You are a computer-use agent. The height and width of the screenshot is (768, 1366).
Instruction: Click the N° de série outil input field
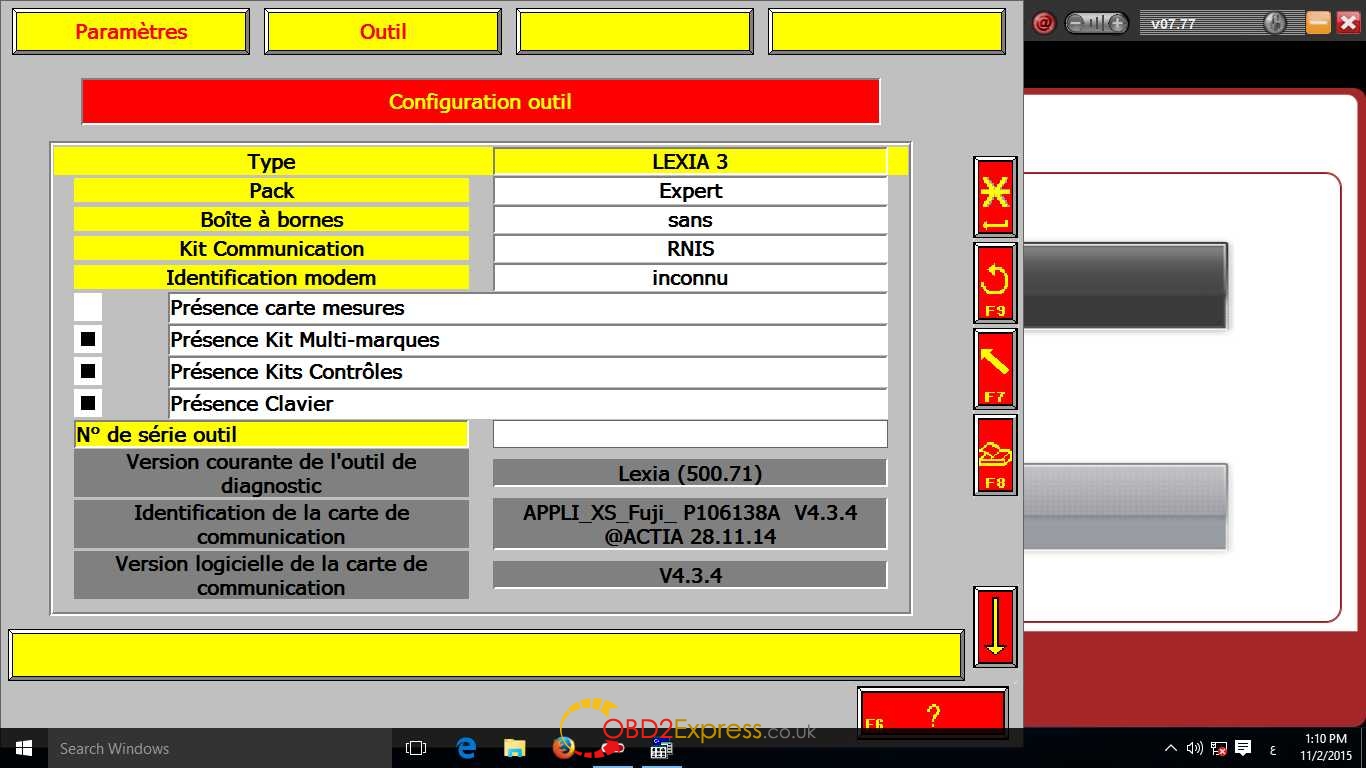click(x=690, y=434)
